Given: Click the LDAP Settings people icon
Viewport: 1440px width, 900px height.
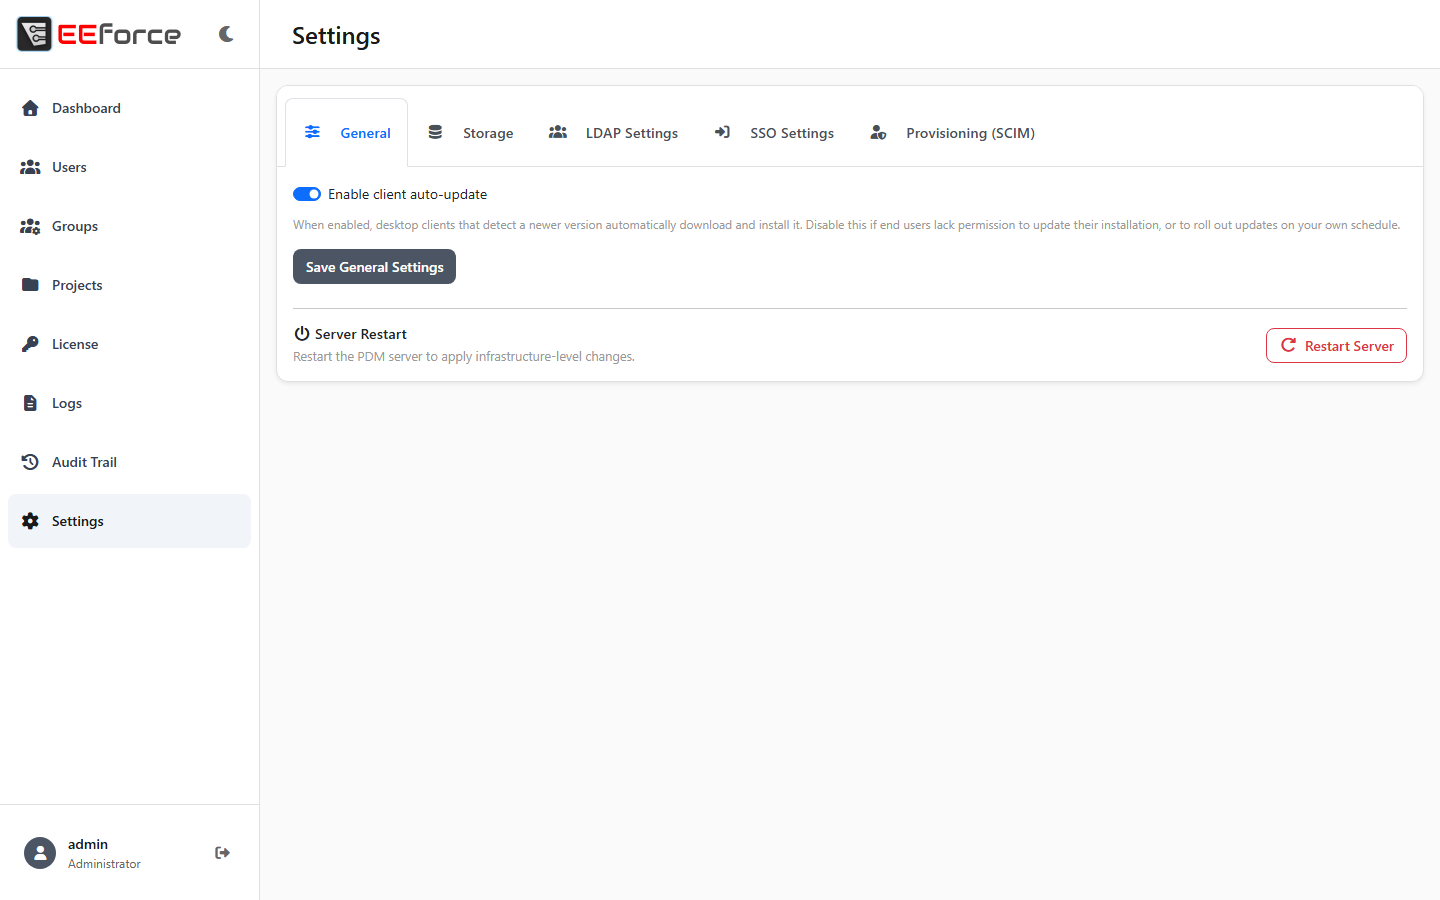Looking at the screenshot, I should [x=558, y=132].
